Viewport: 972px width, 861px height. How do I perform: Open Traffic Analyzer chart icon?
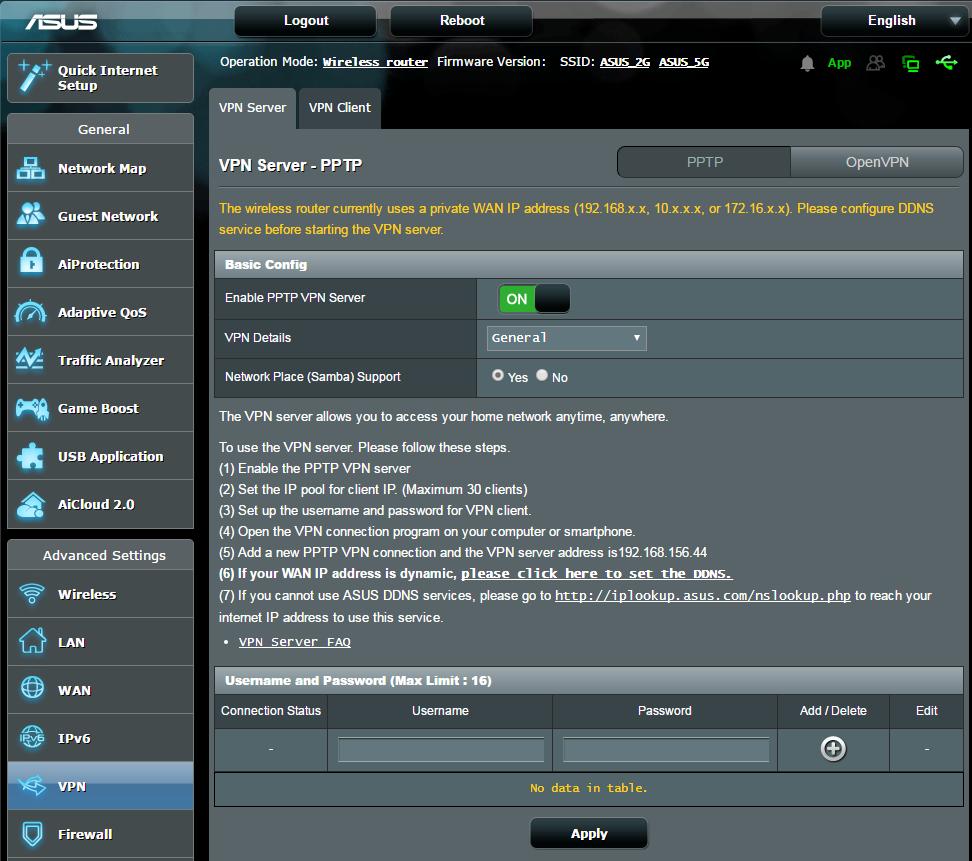[x=30, y=359]
